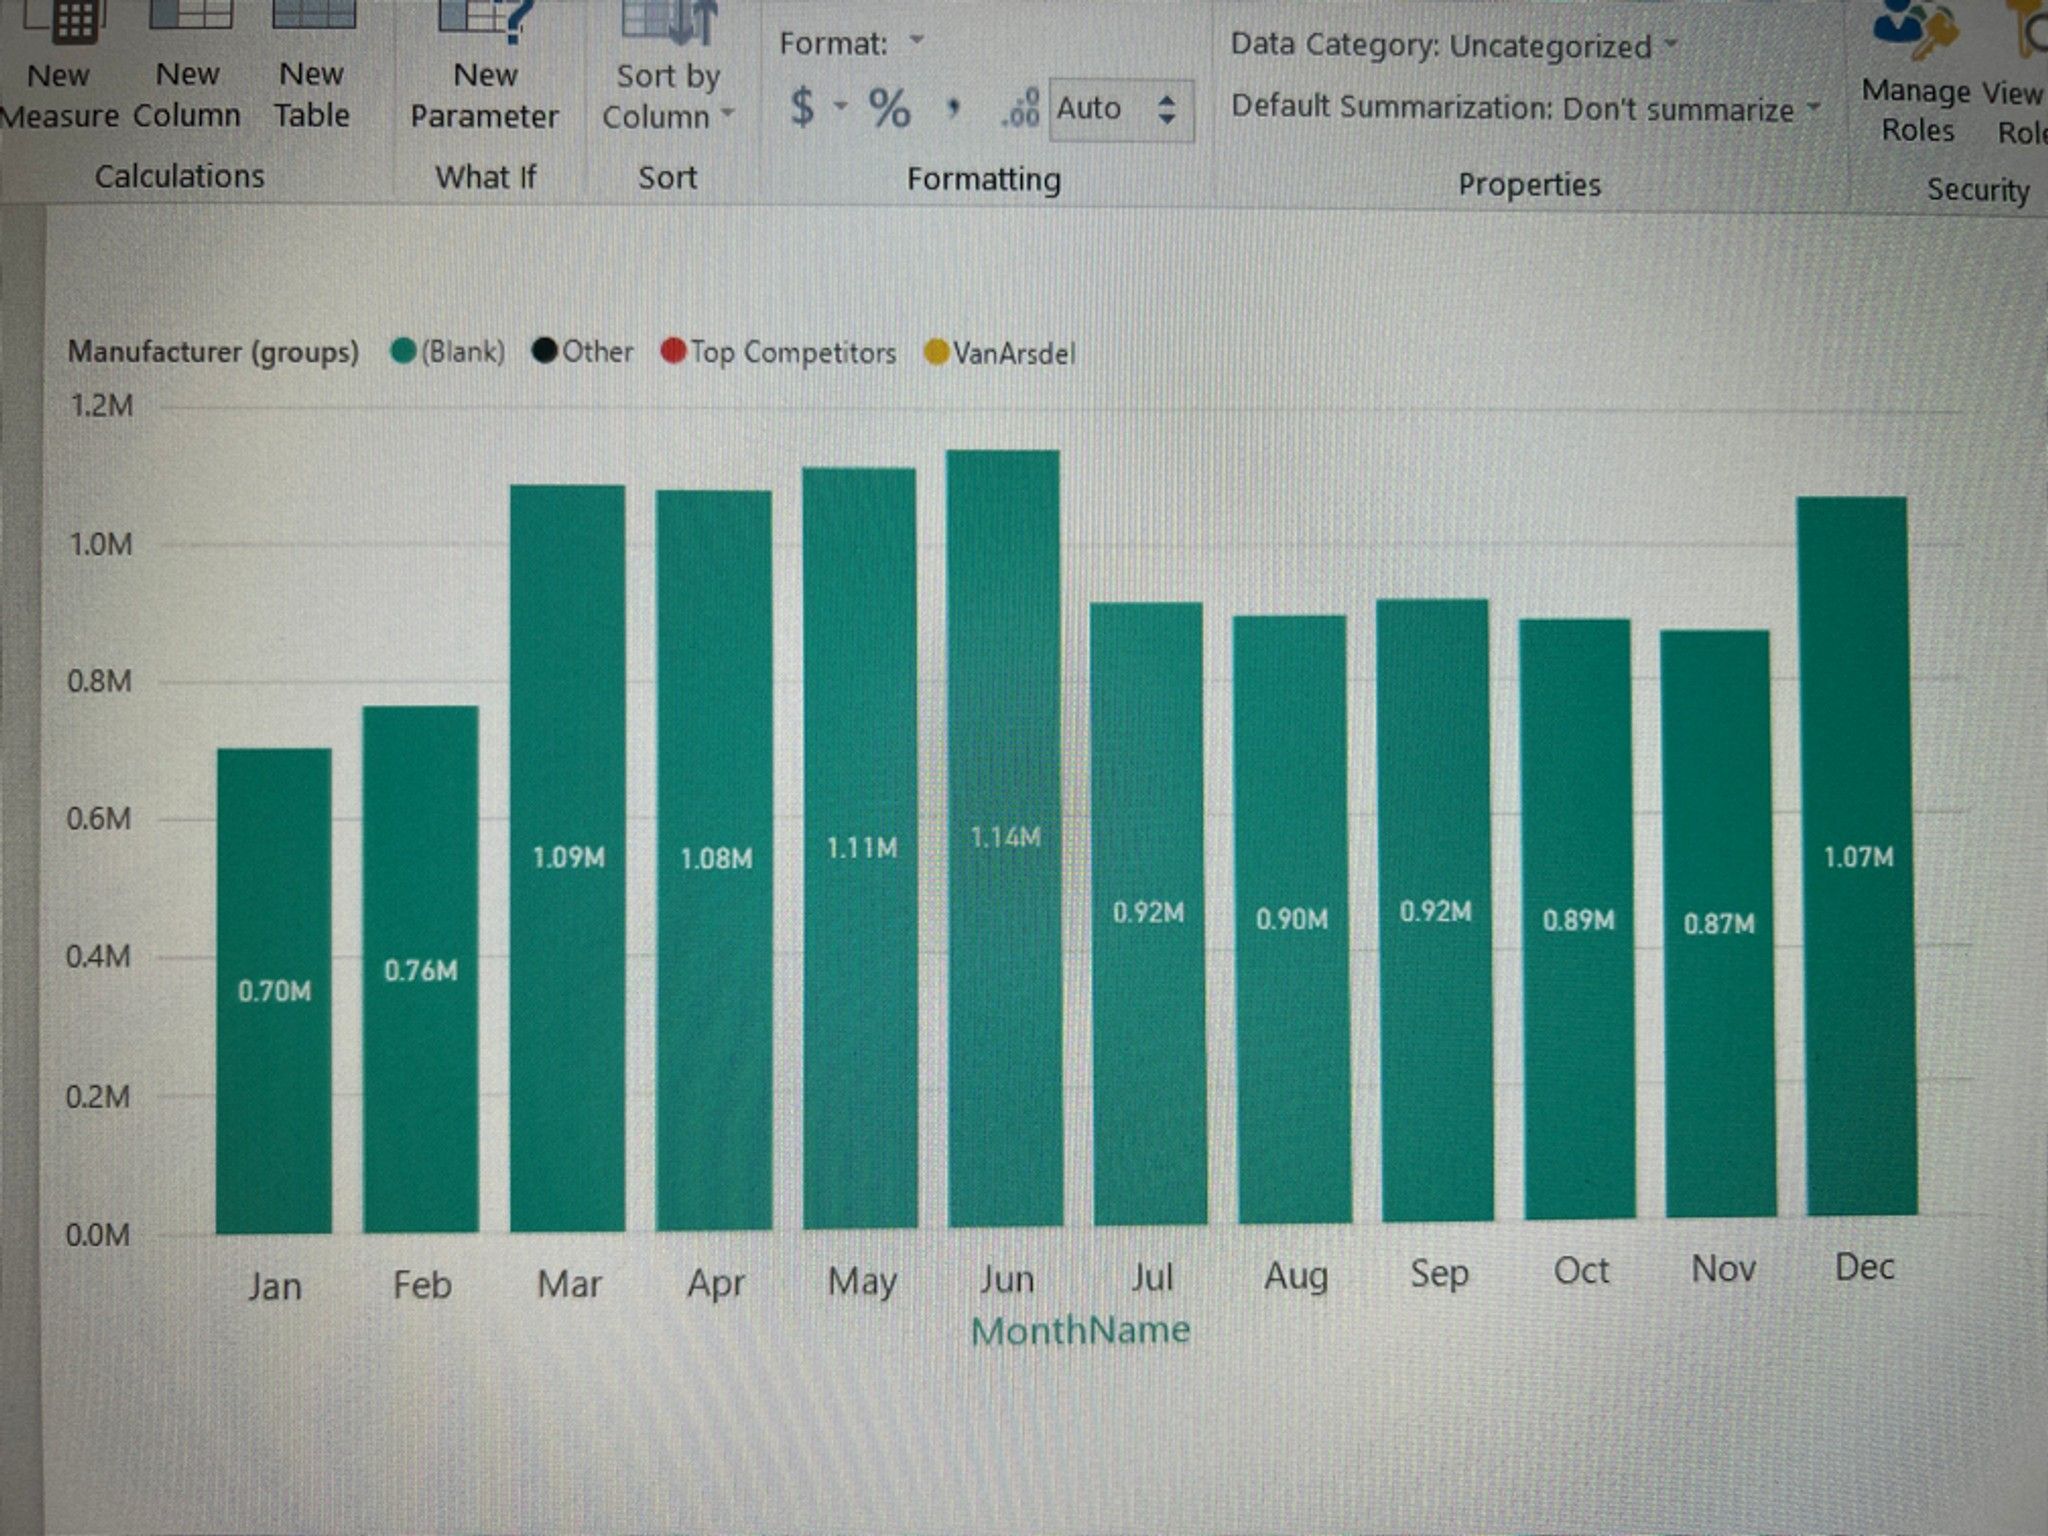Screen dimensions: 2048x1536
Task: Apply percentage format
Action: pos(889,108)
